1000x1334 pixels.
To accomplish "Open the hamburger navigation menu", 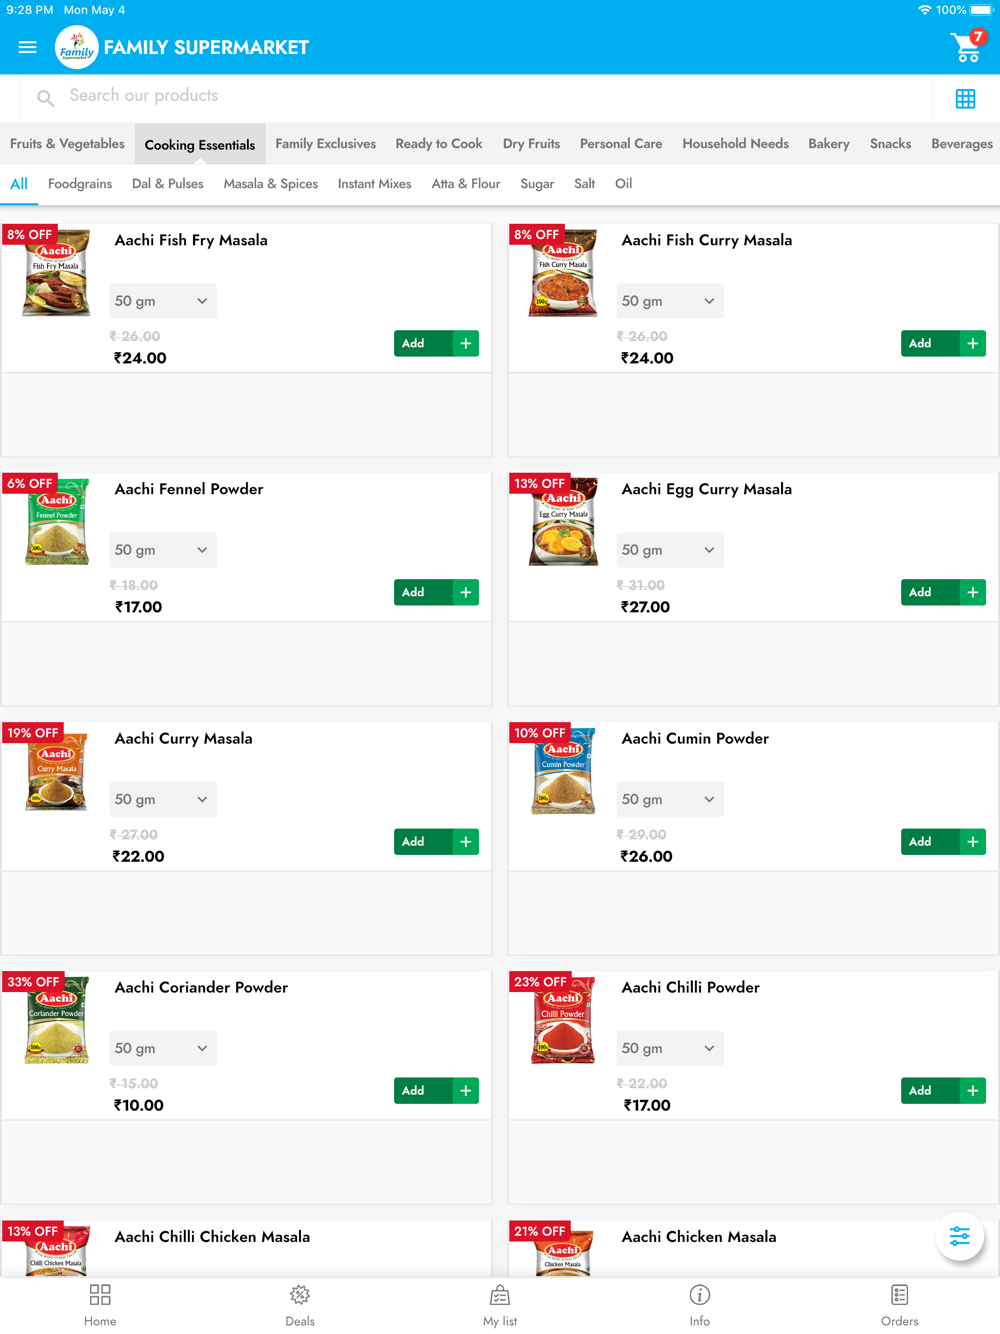I will tap(27, 47).
